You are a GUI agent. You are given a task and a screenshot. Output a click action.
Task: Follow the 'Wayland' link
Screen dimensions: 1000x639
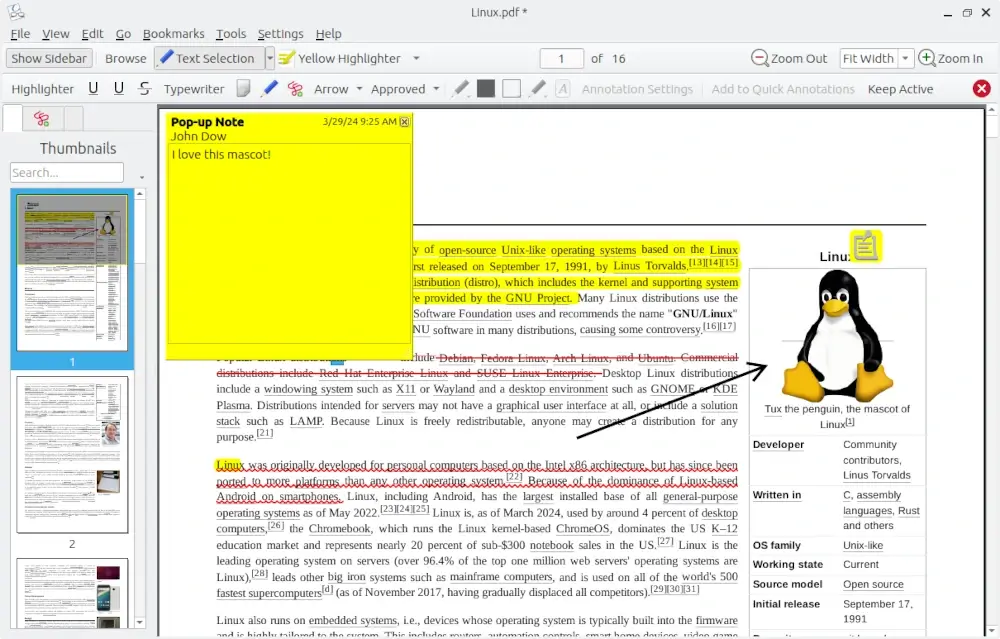tap(454, 389)
